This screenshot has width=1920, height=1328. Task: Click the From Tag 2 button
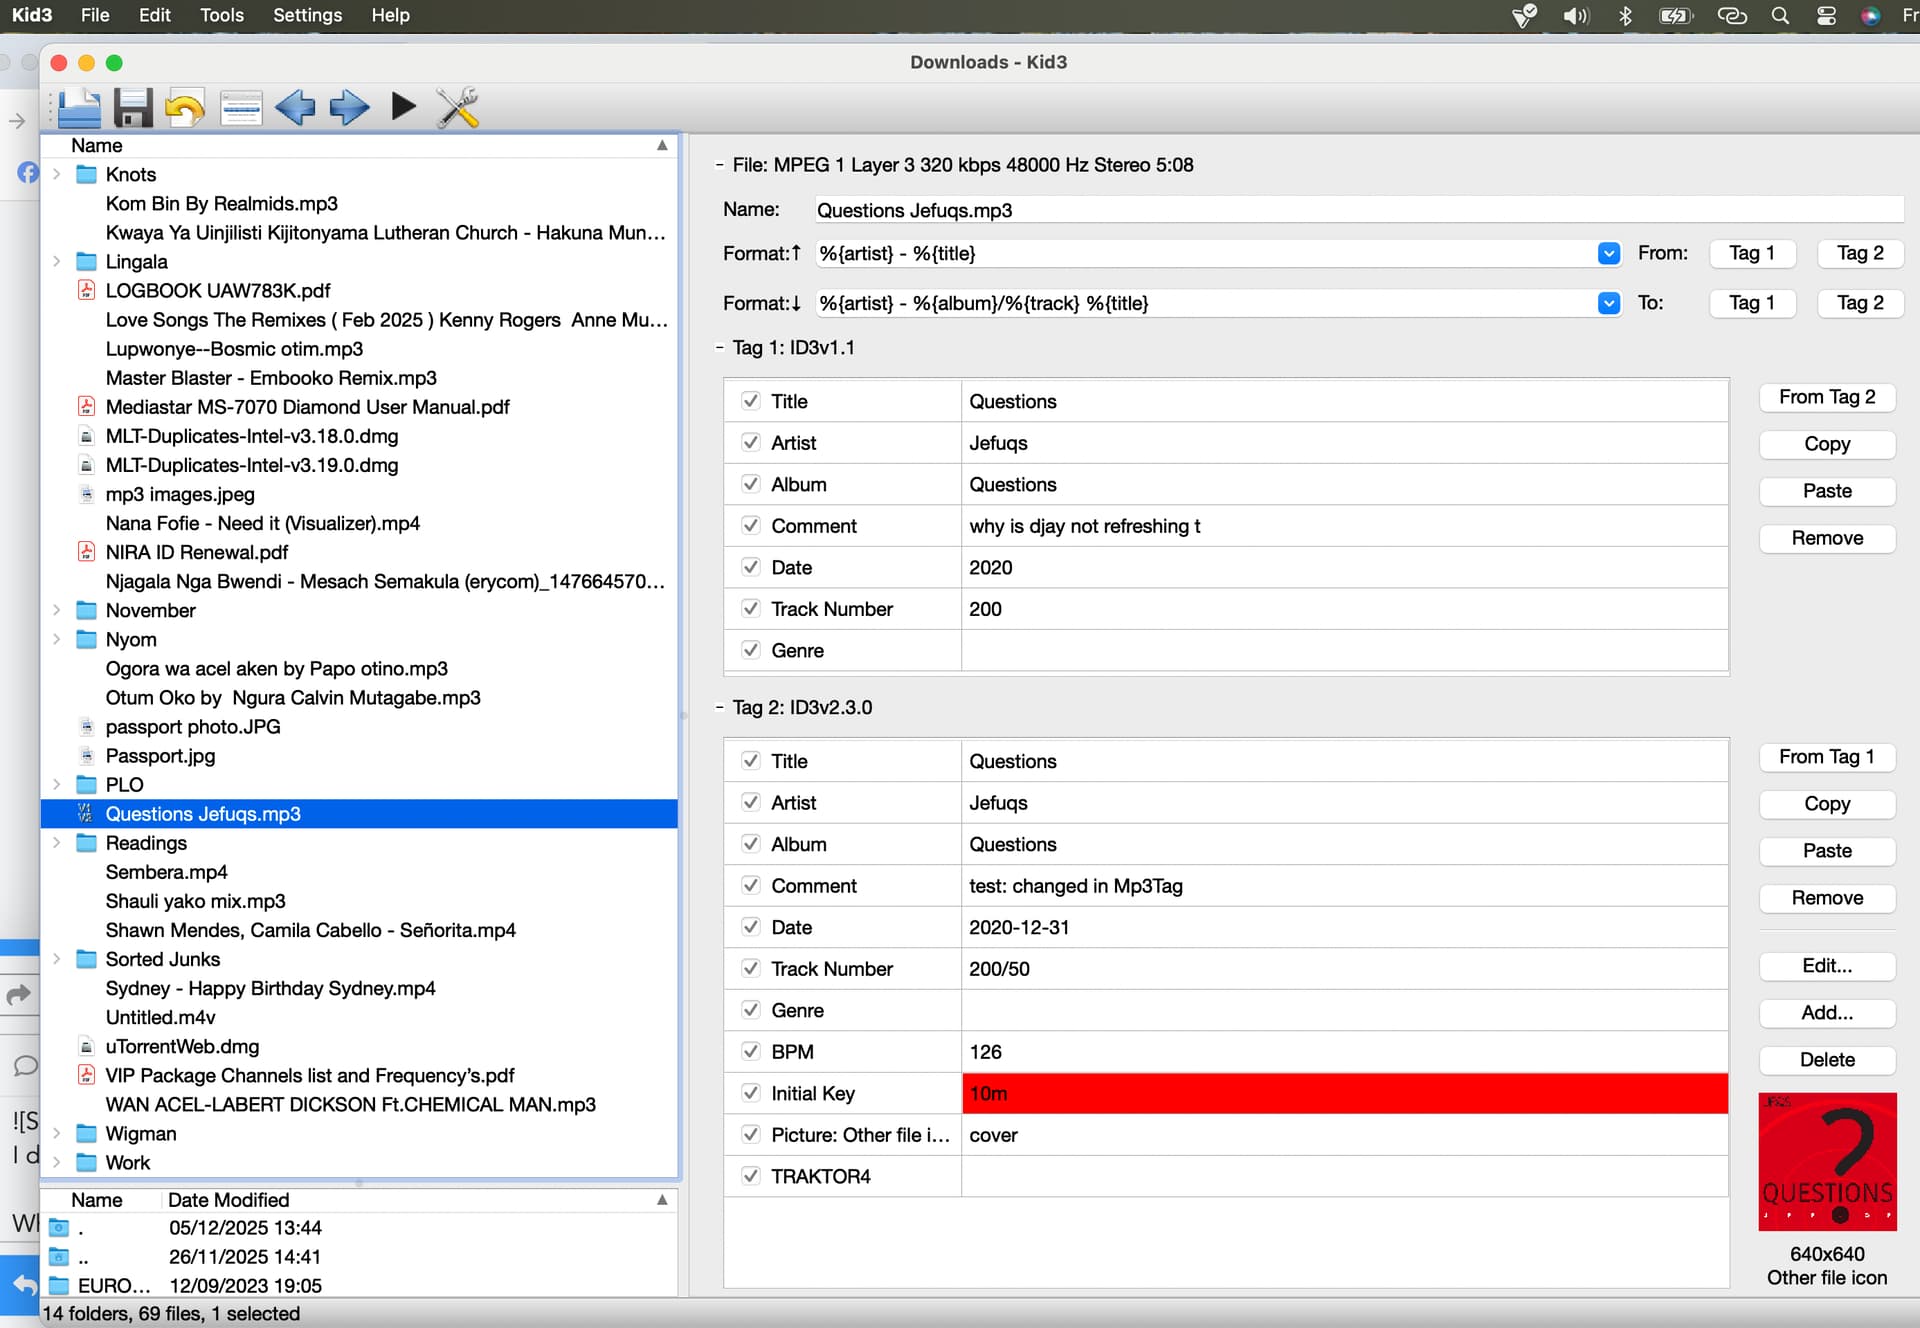[x=1826, y=397]
